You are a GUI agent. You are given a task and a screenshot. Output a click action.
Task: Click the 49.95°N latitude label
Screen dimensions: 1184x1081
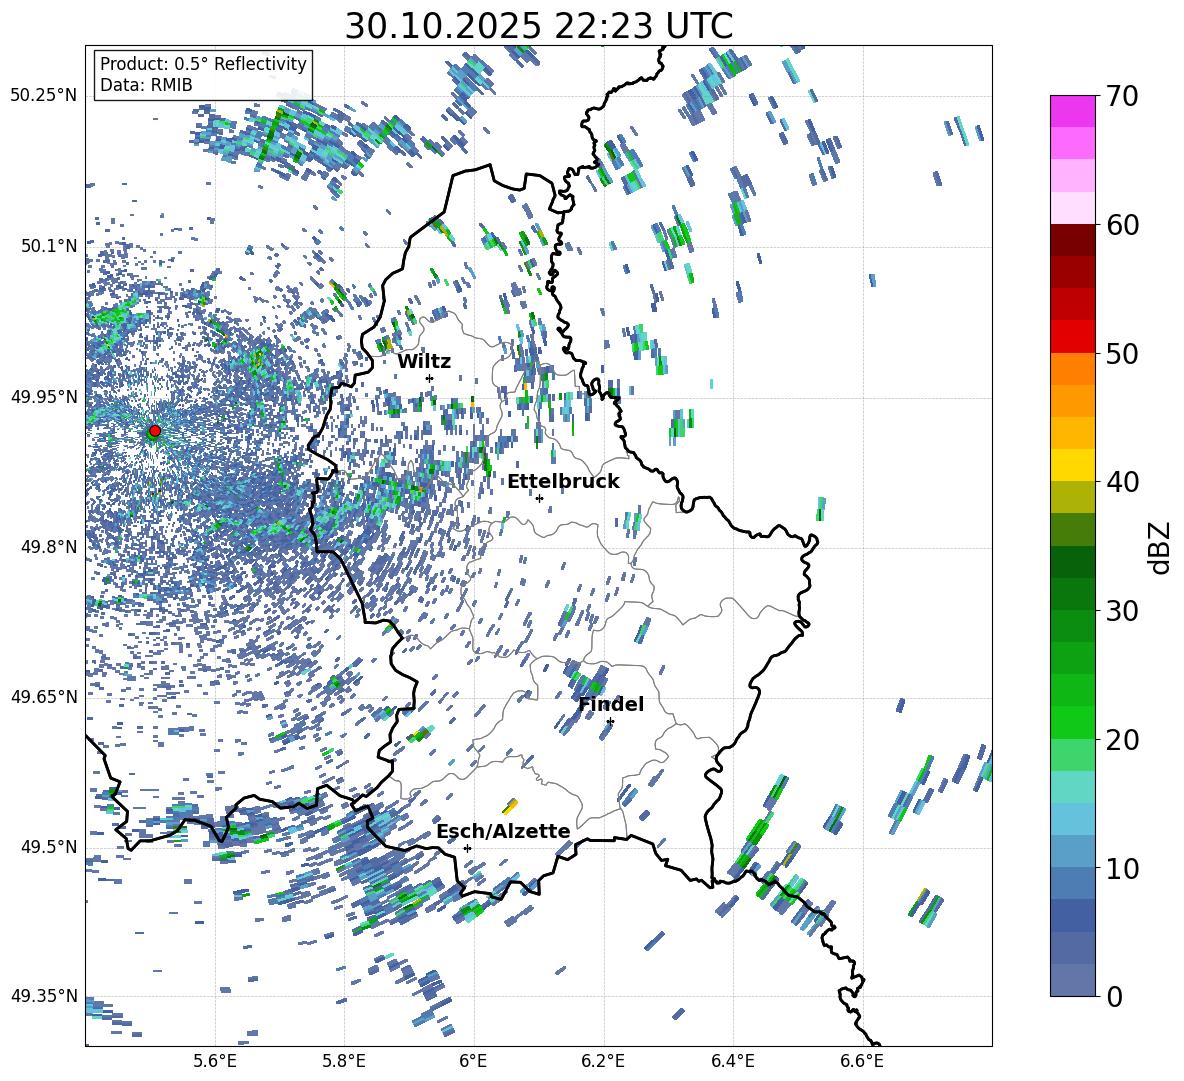click(x=44, y=396)
